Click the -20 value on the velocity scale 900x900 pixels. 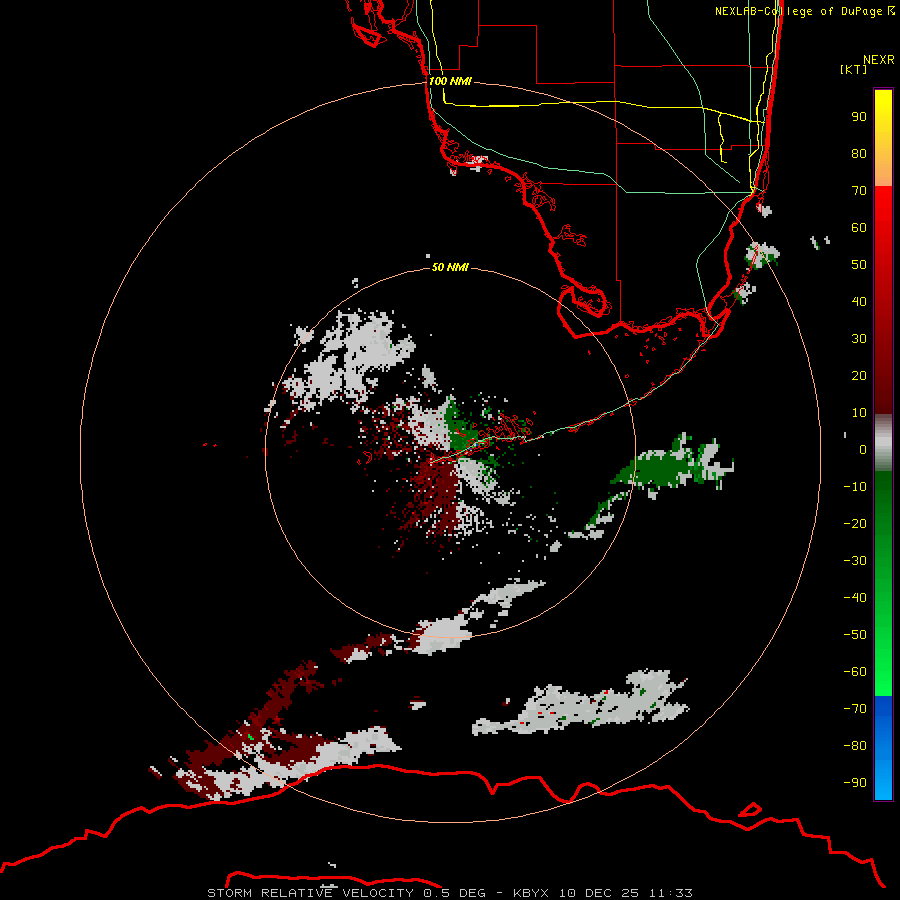855,523
